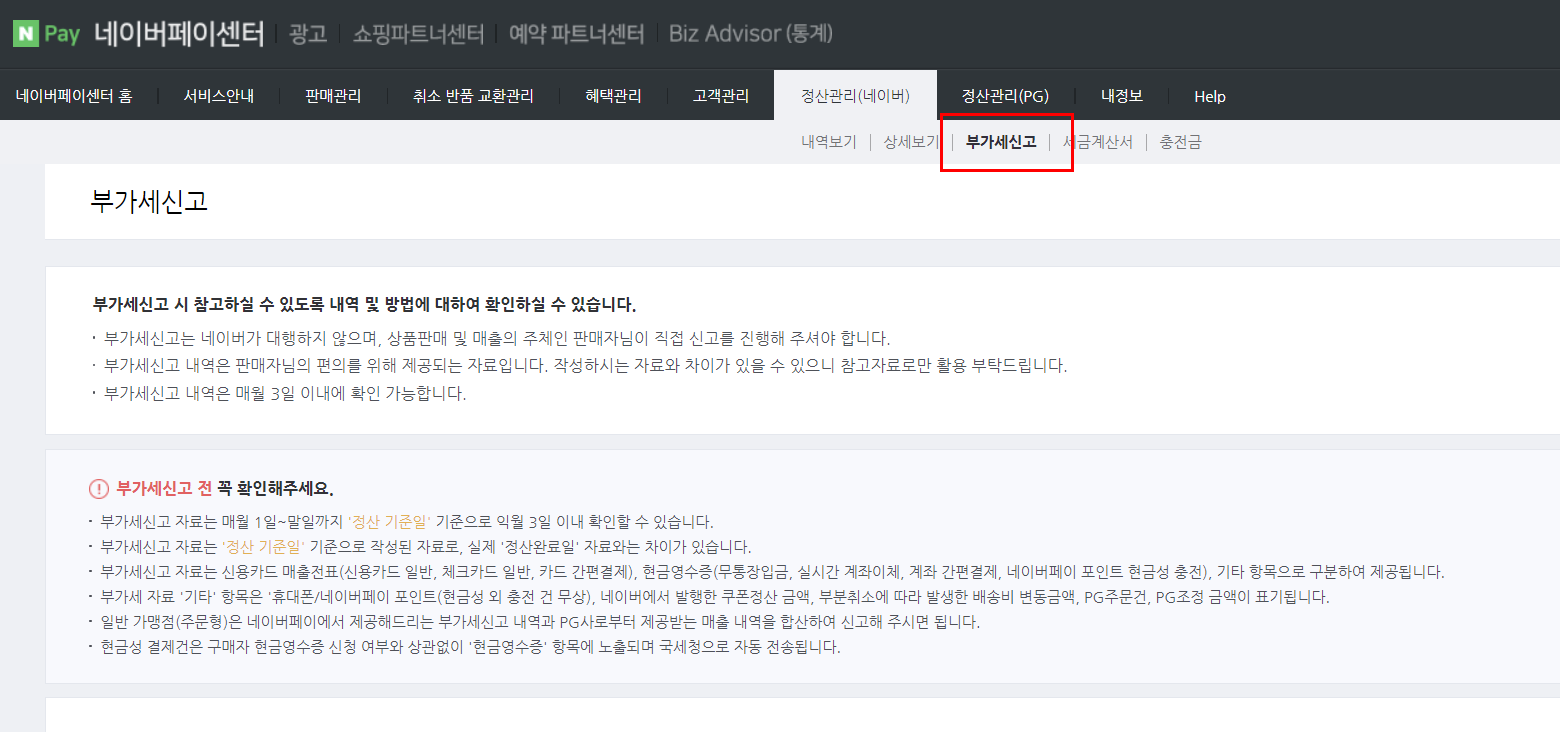The width and height of the screenshot is (1560, 732).
Task: Open Biz Advisor (통계) link
Action: tap(751, 34)
